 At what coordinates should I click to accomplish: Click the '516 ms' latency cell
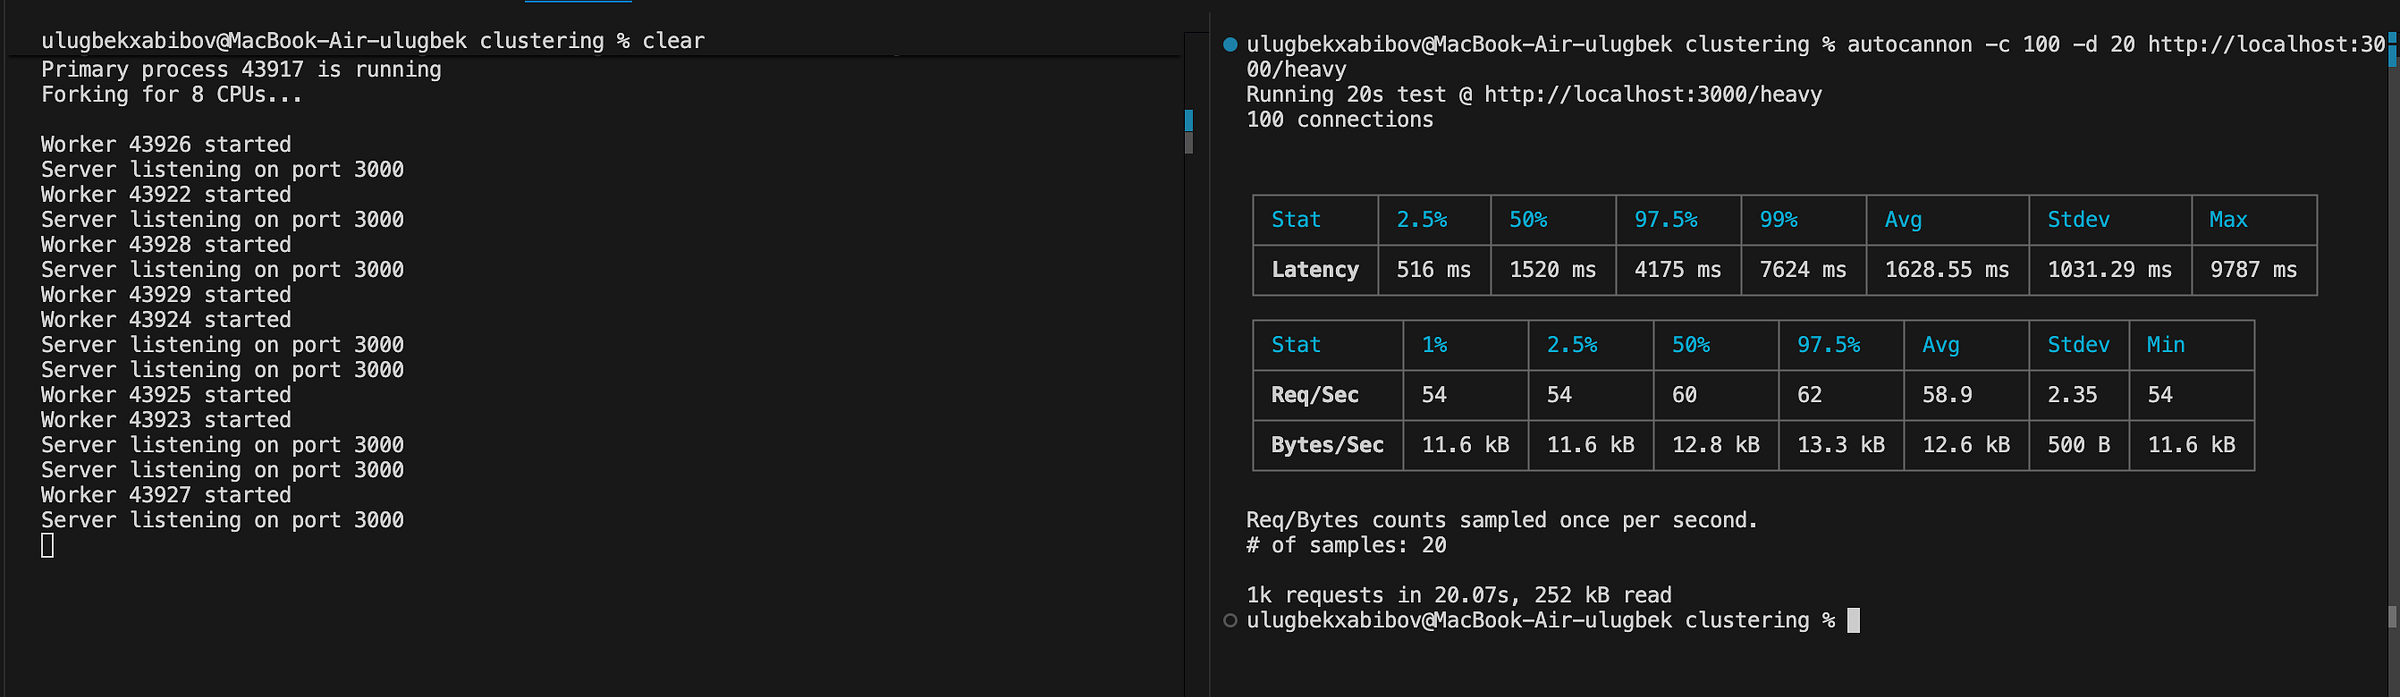pos(1434,270)
